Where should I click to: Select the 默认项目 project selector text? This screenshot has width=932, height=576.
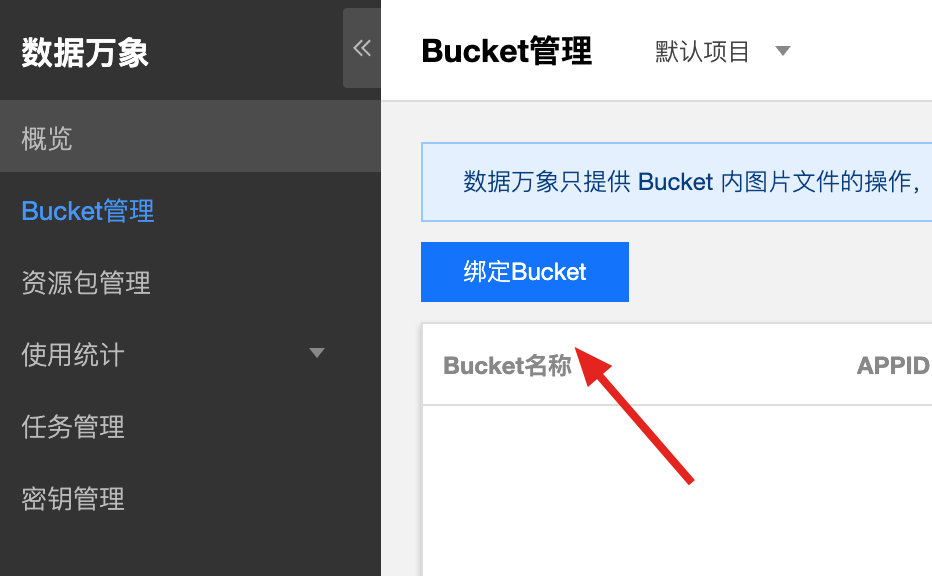tap(701, 52)
